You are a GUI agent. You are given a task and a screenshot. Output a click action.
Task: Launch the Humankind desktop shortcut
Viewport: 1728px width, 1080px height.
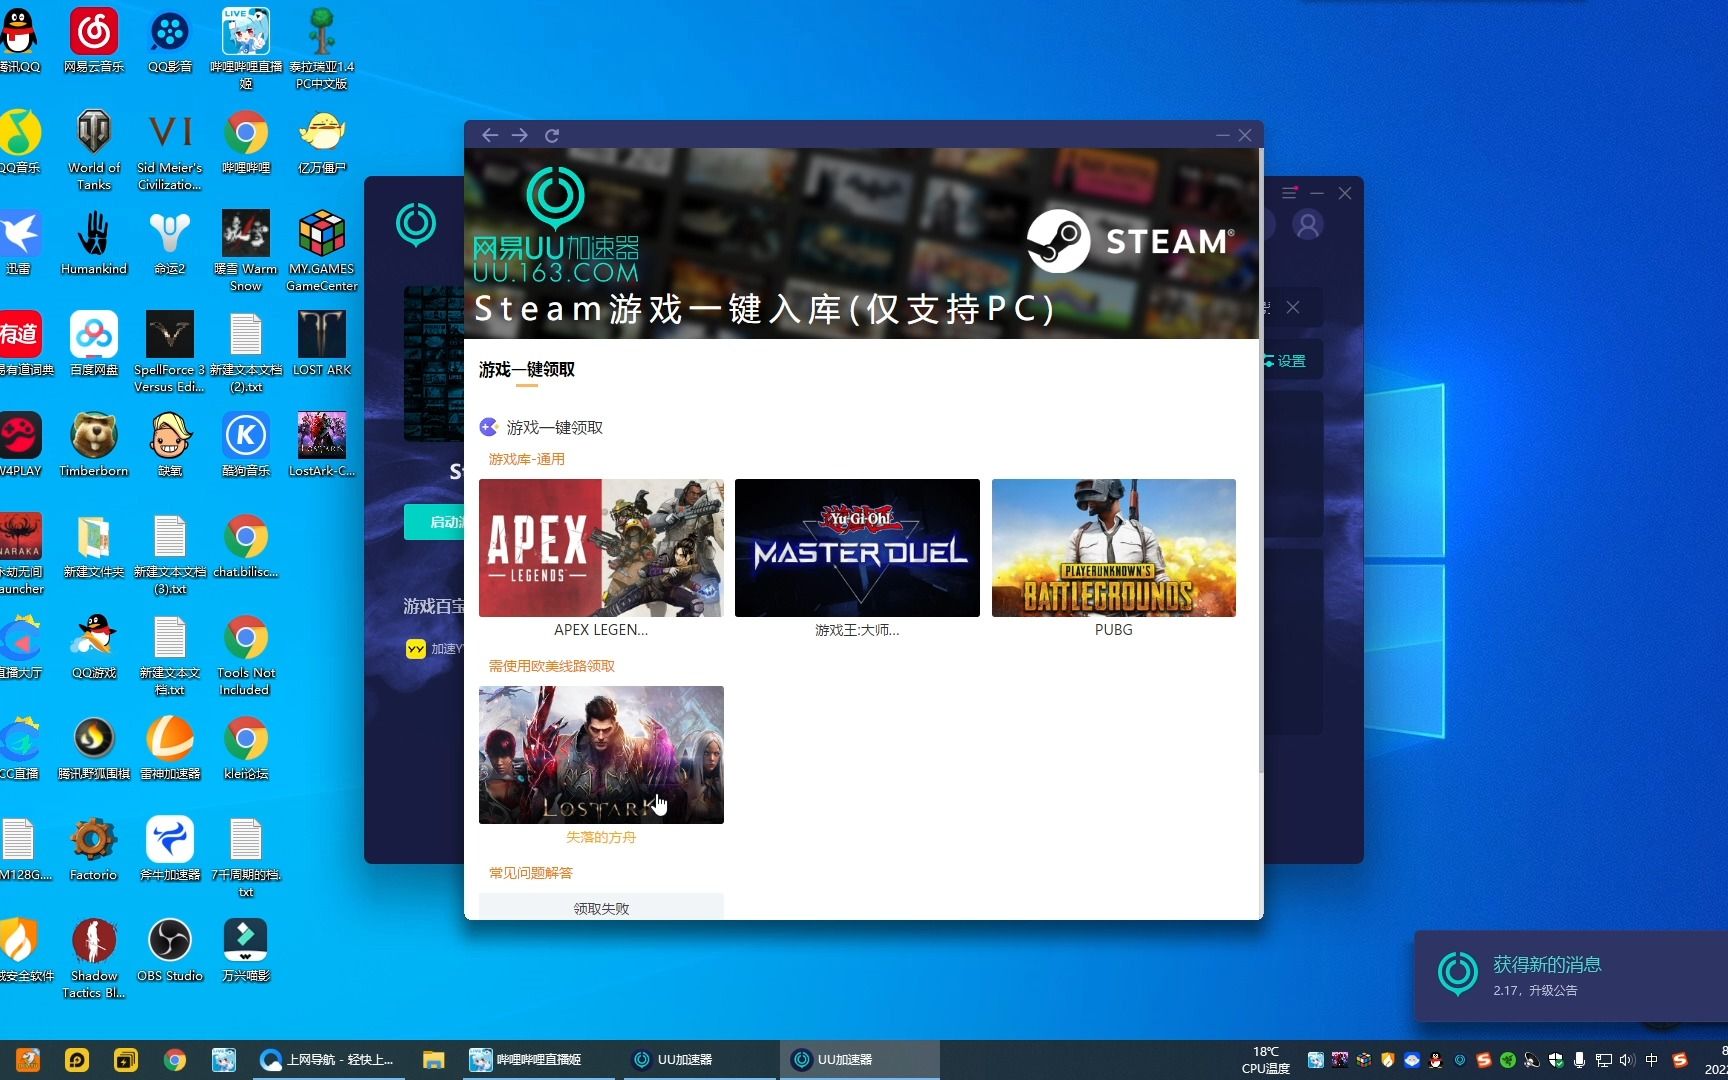coord(94,244)
